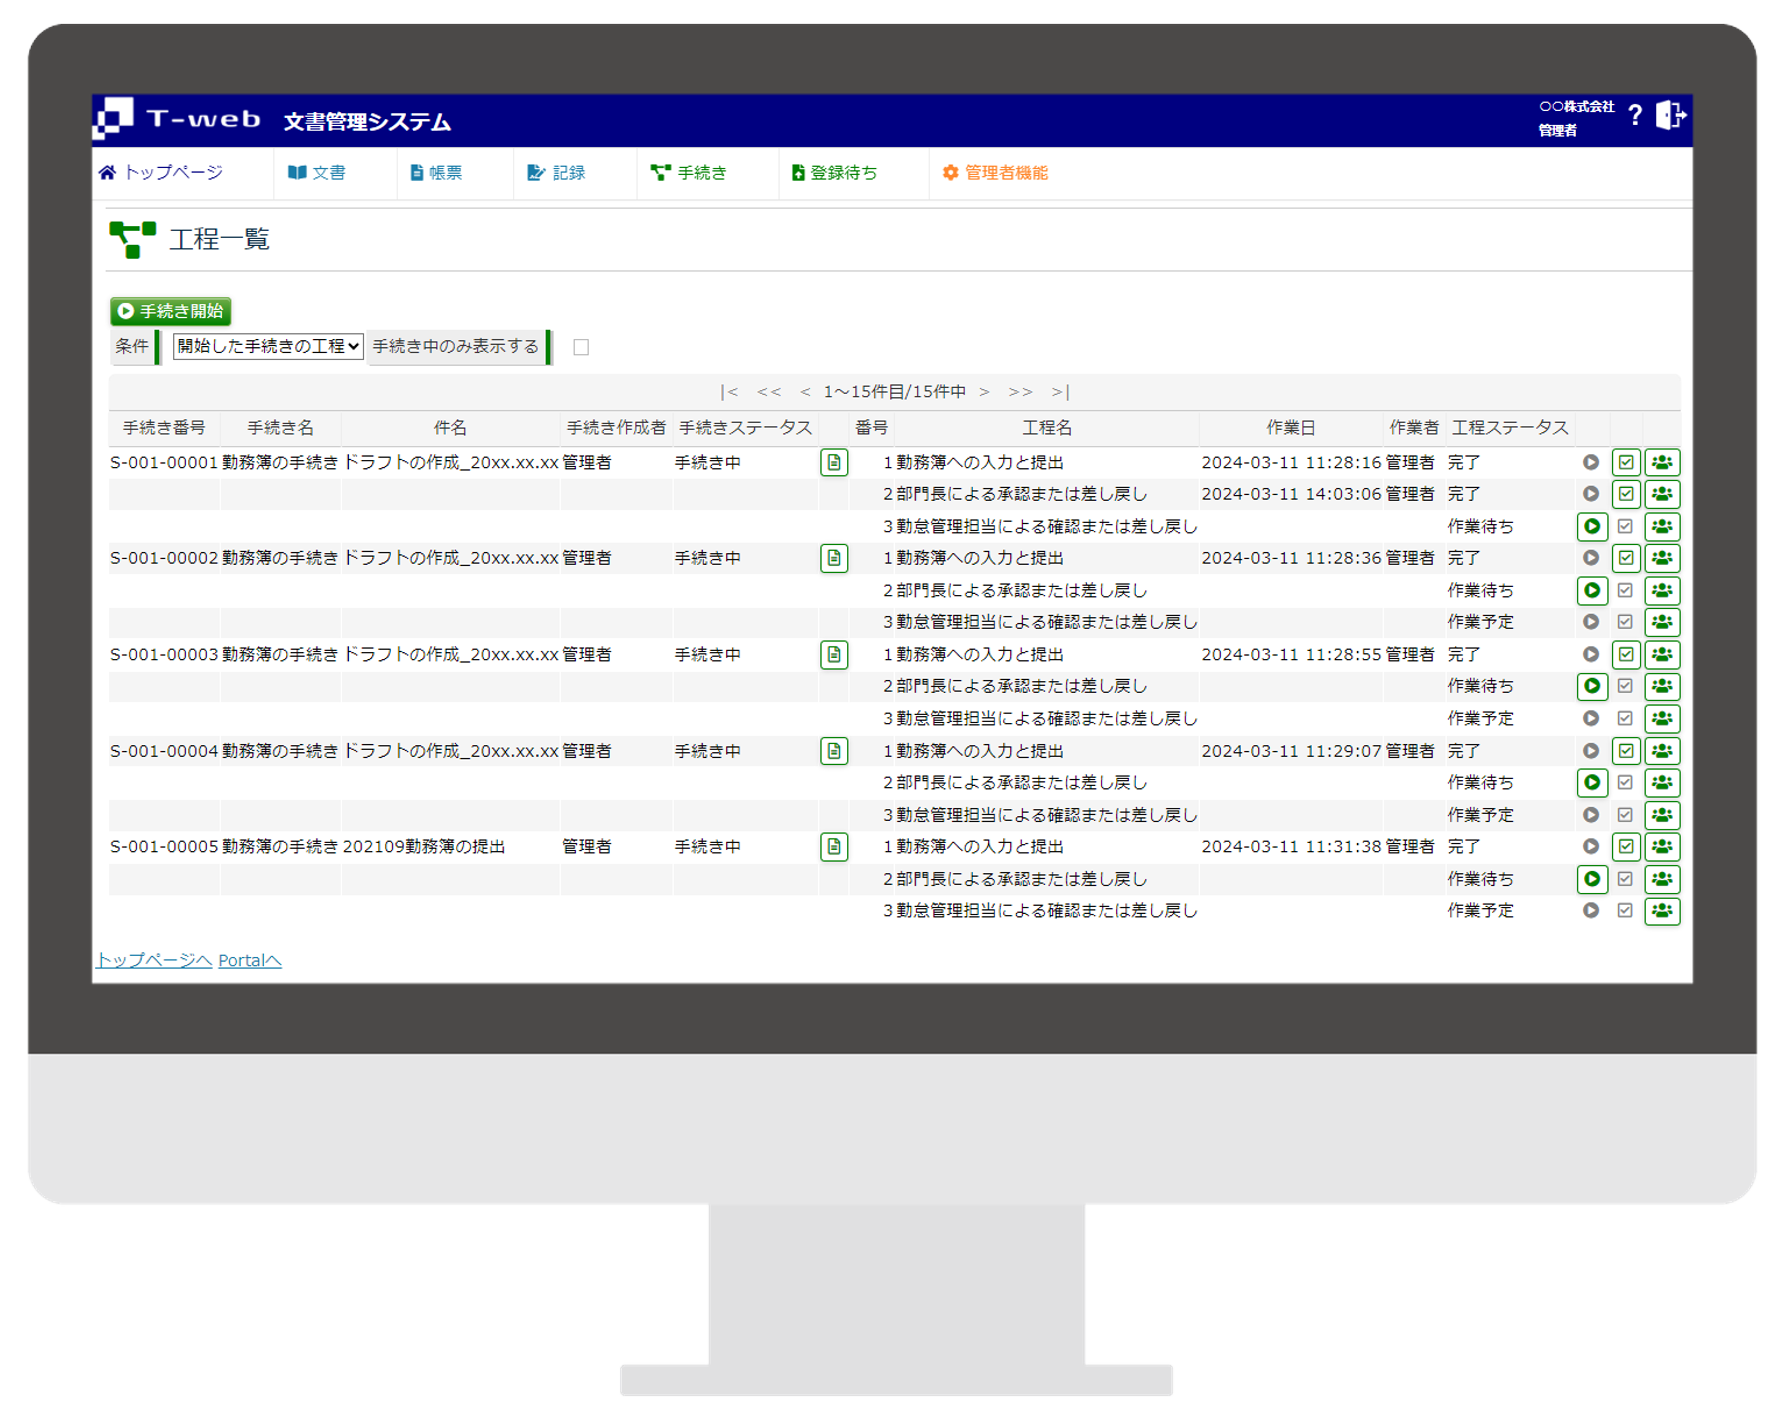Toggle the 手続き中のみ表示する checkbox

point(581,347)
